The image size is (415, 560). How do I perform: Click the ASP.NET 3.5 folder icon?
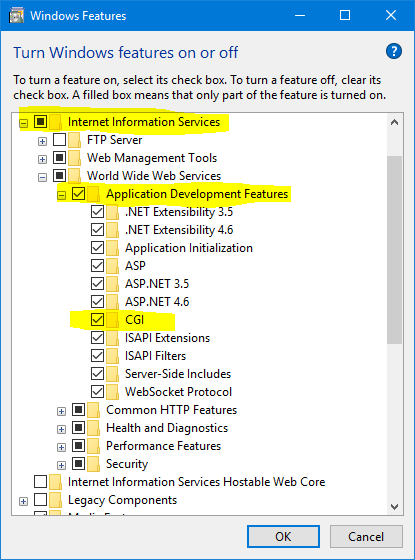112,284
